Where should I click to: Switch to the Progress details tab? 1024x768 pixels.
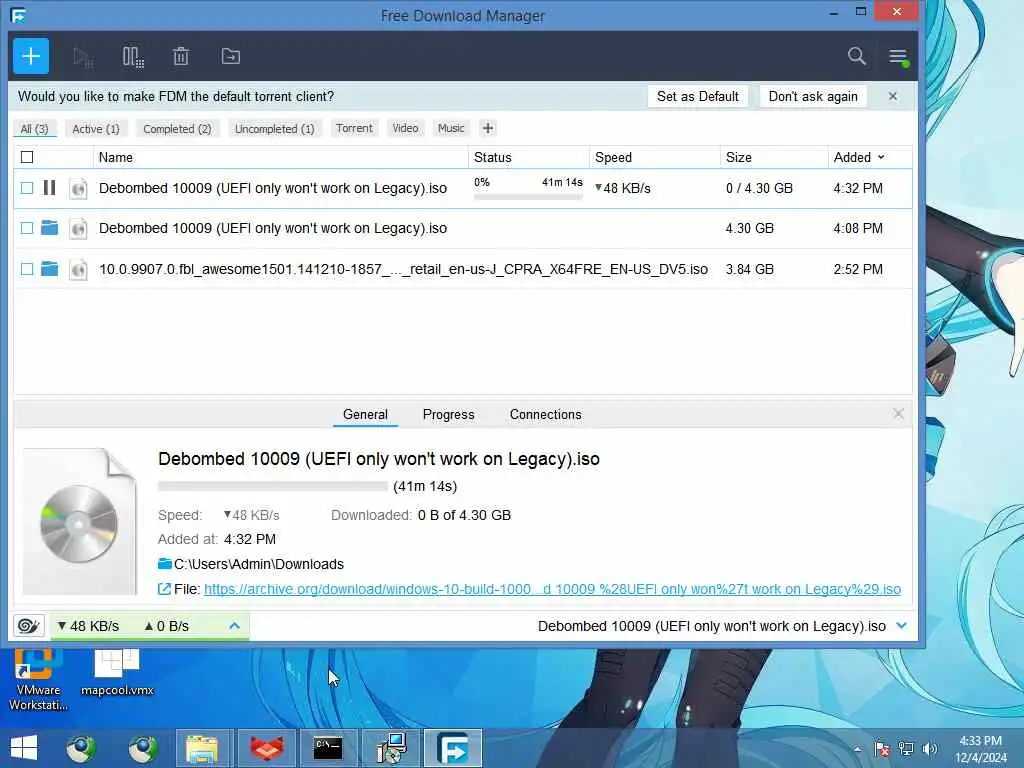(449, 414)
